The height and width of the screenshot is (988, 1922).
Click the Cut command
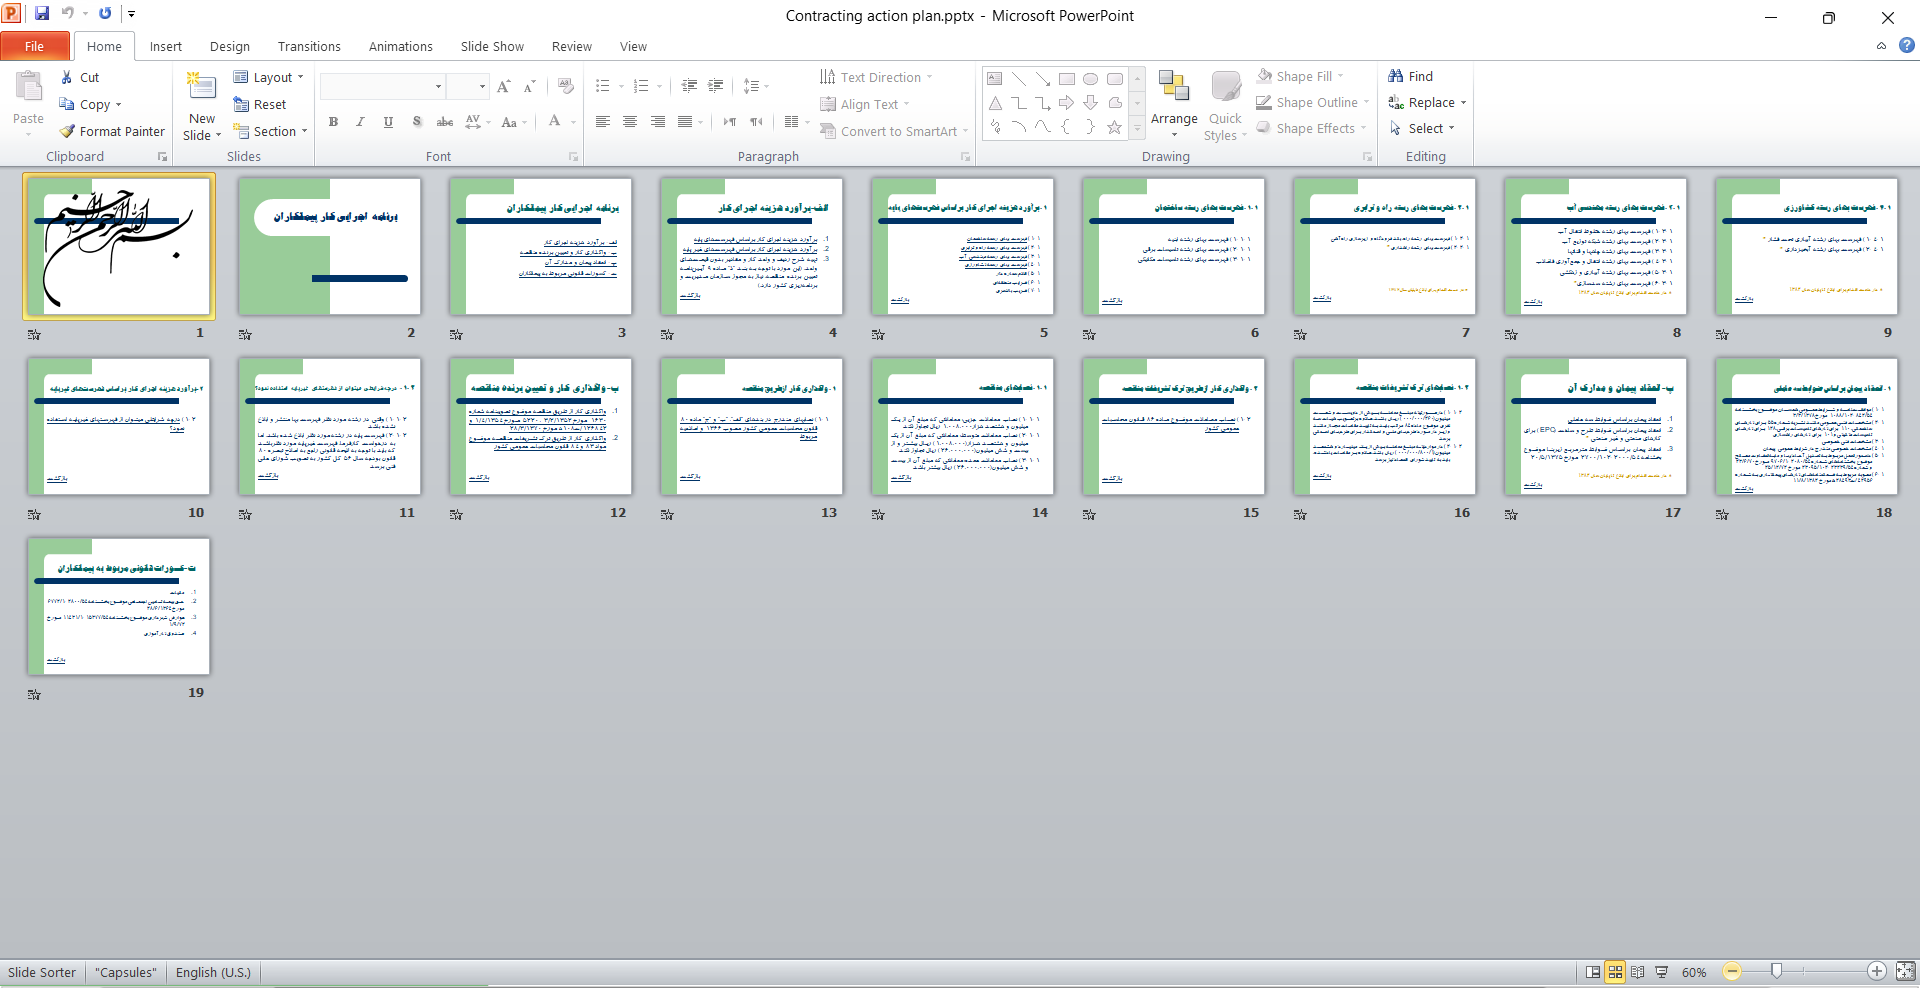(x=79, y=77)
